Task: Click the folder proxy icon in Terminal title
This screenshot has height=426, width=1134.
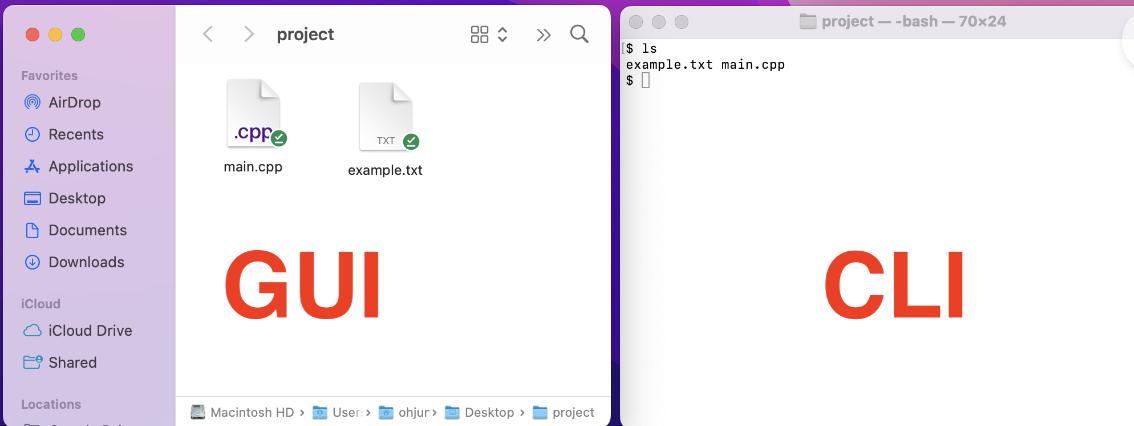Action: point(809,21)
